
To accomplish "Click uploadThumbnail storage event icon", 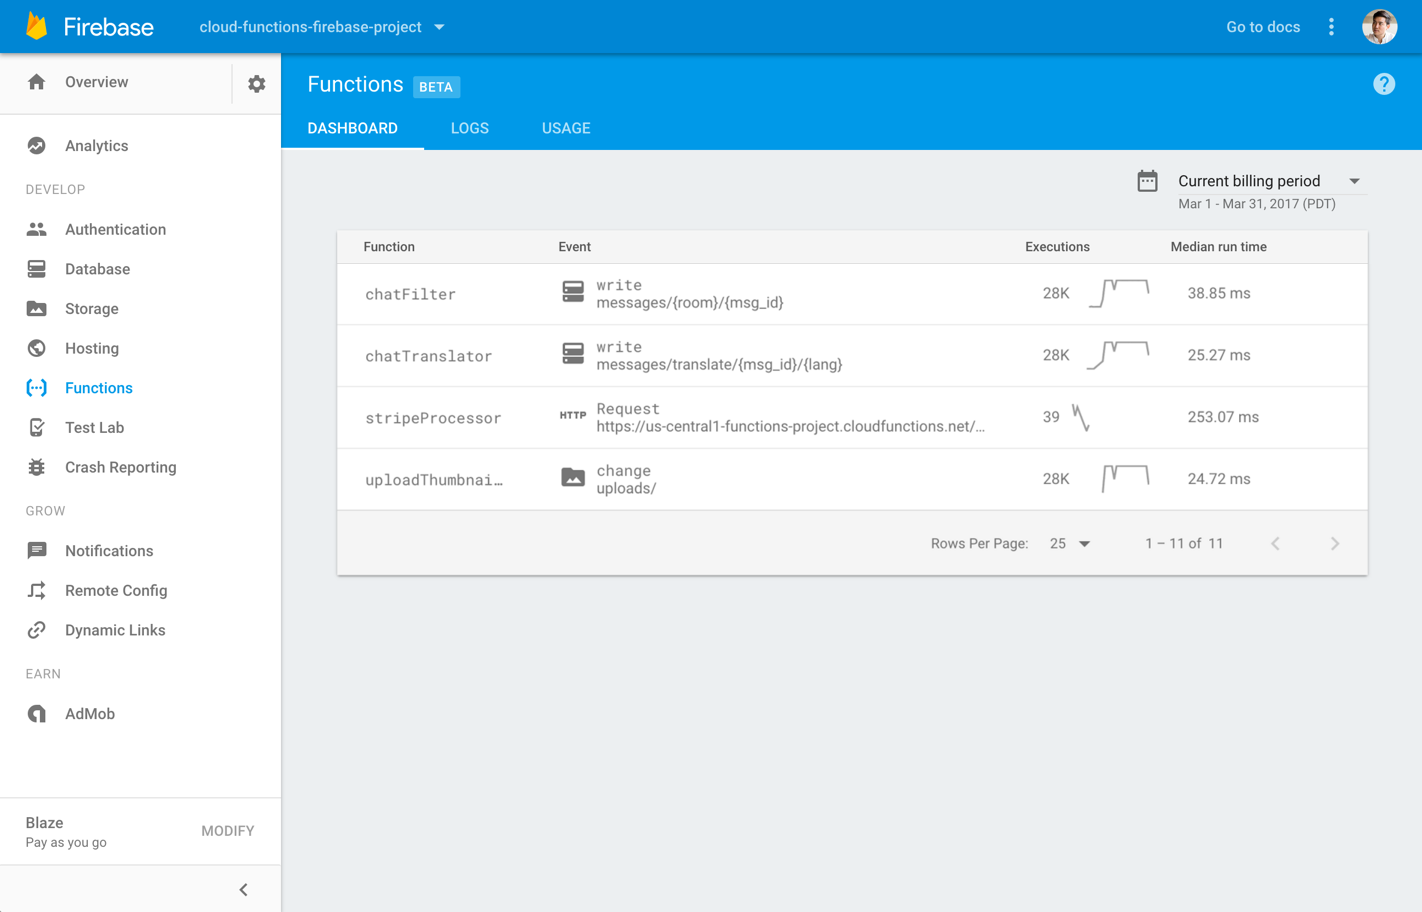I will [573, 478].
